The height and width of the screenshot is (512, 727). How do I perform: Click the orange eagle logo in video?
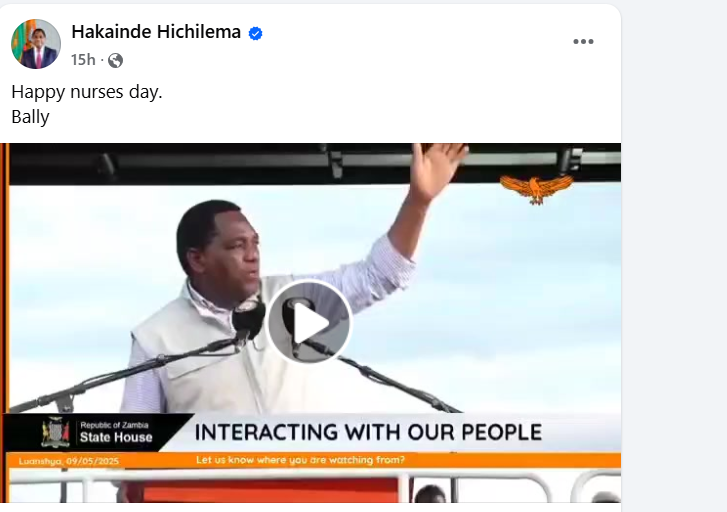[536, 188]
